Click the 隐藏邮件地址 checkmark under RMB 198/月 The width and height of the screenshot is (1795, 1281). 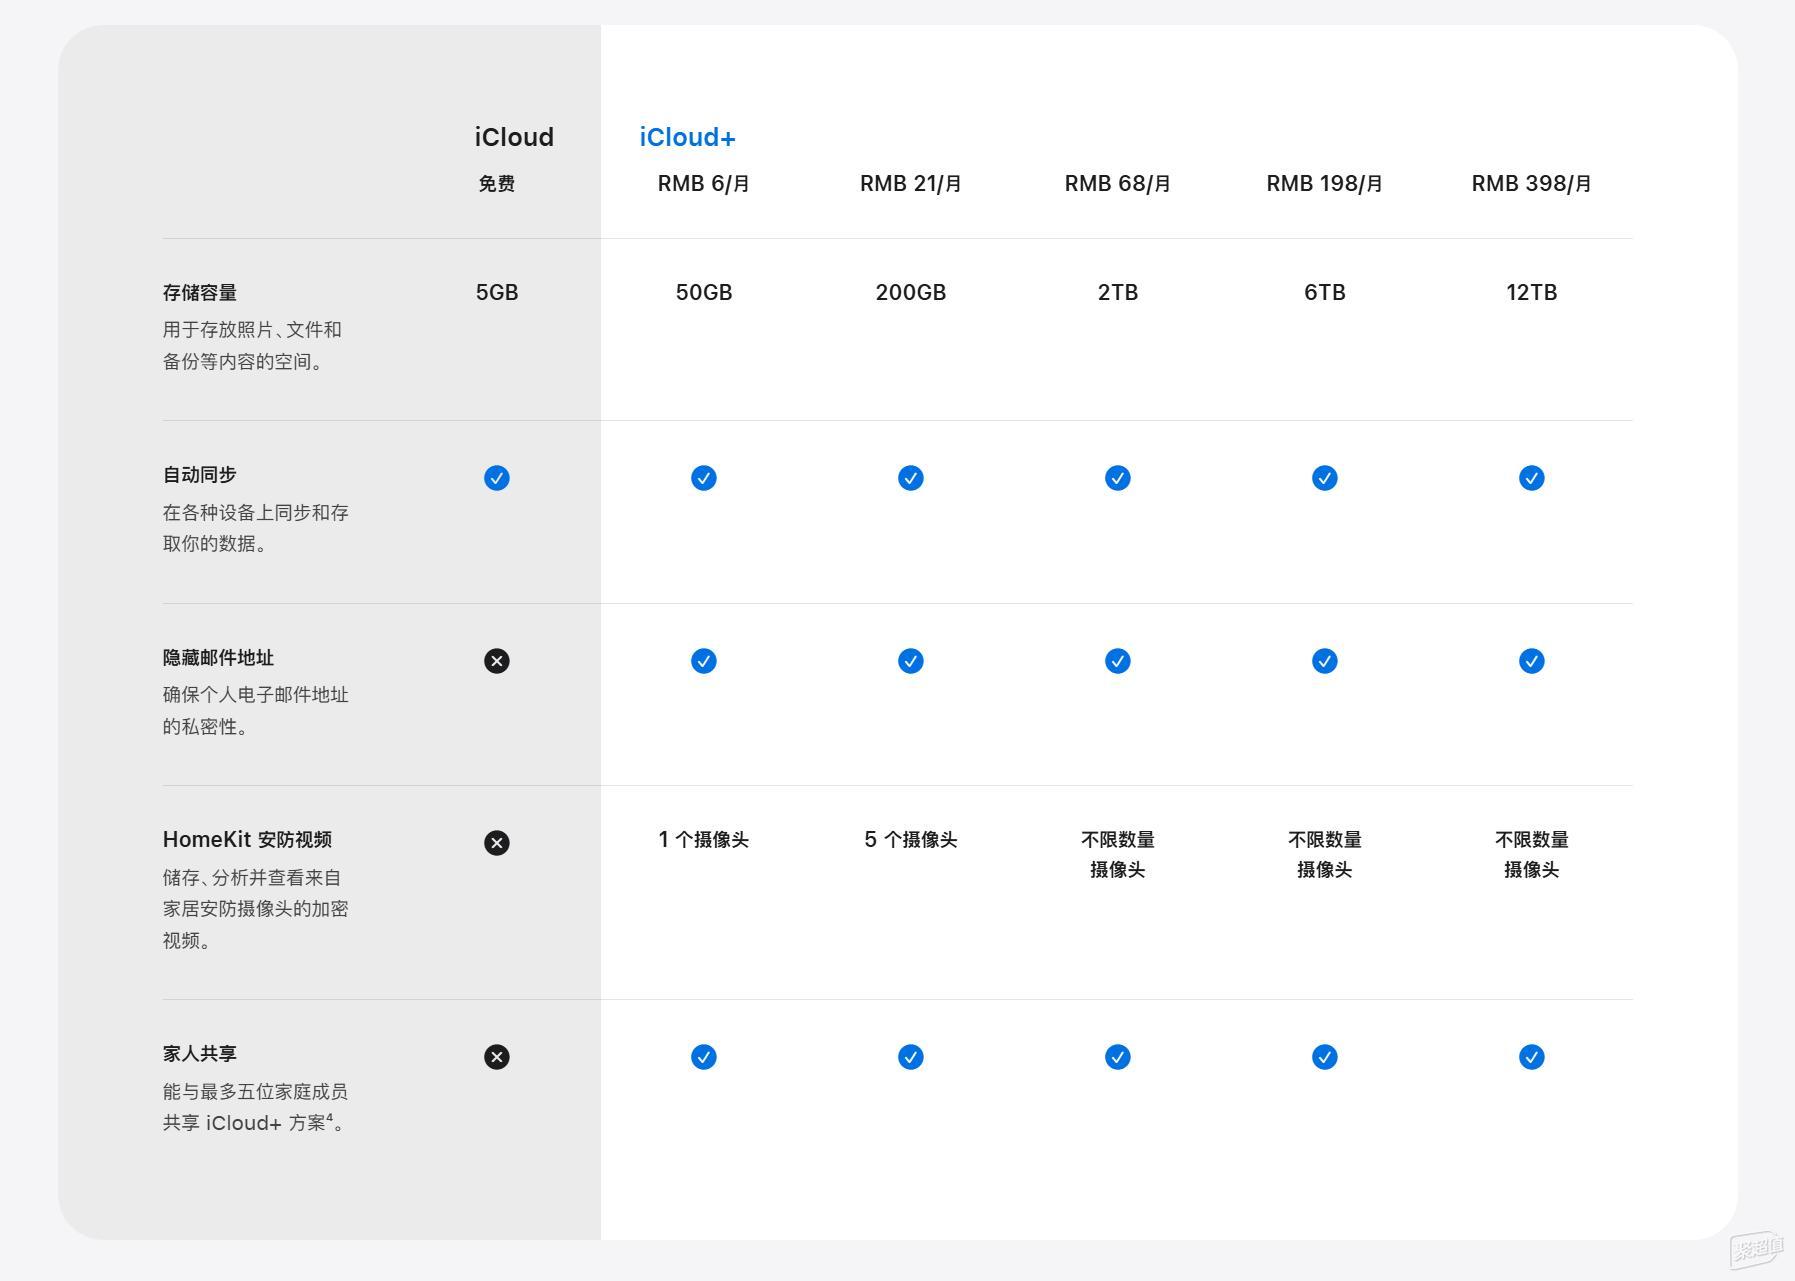1325,661
